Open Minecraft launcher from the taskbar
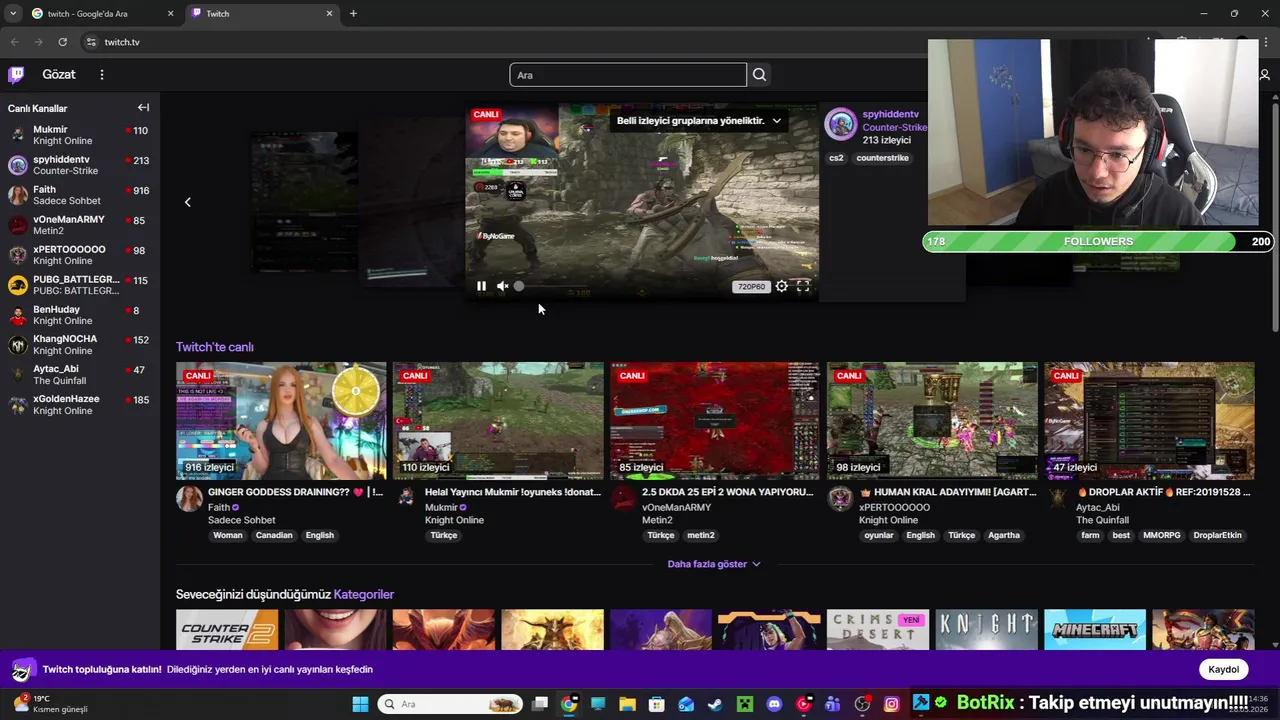 pyautogui.click(x=744, y=704)
